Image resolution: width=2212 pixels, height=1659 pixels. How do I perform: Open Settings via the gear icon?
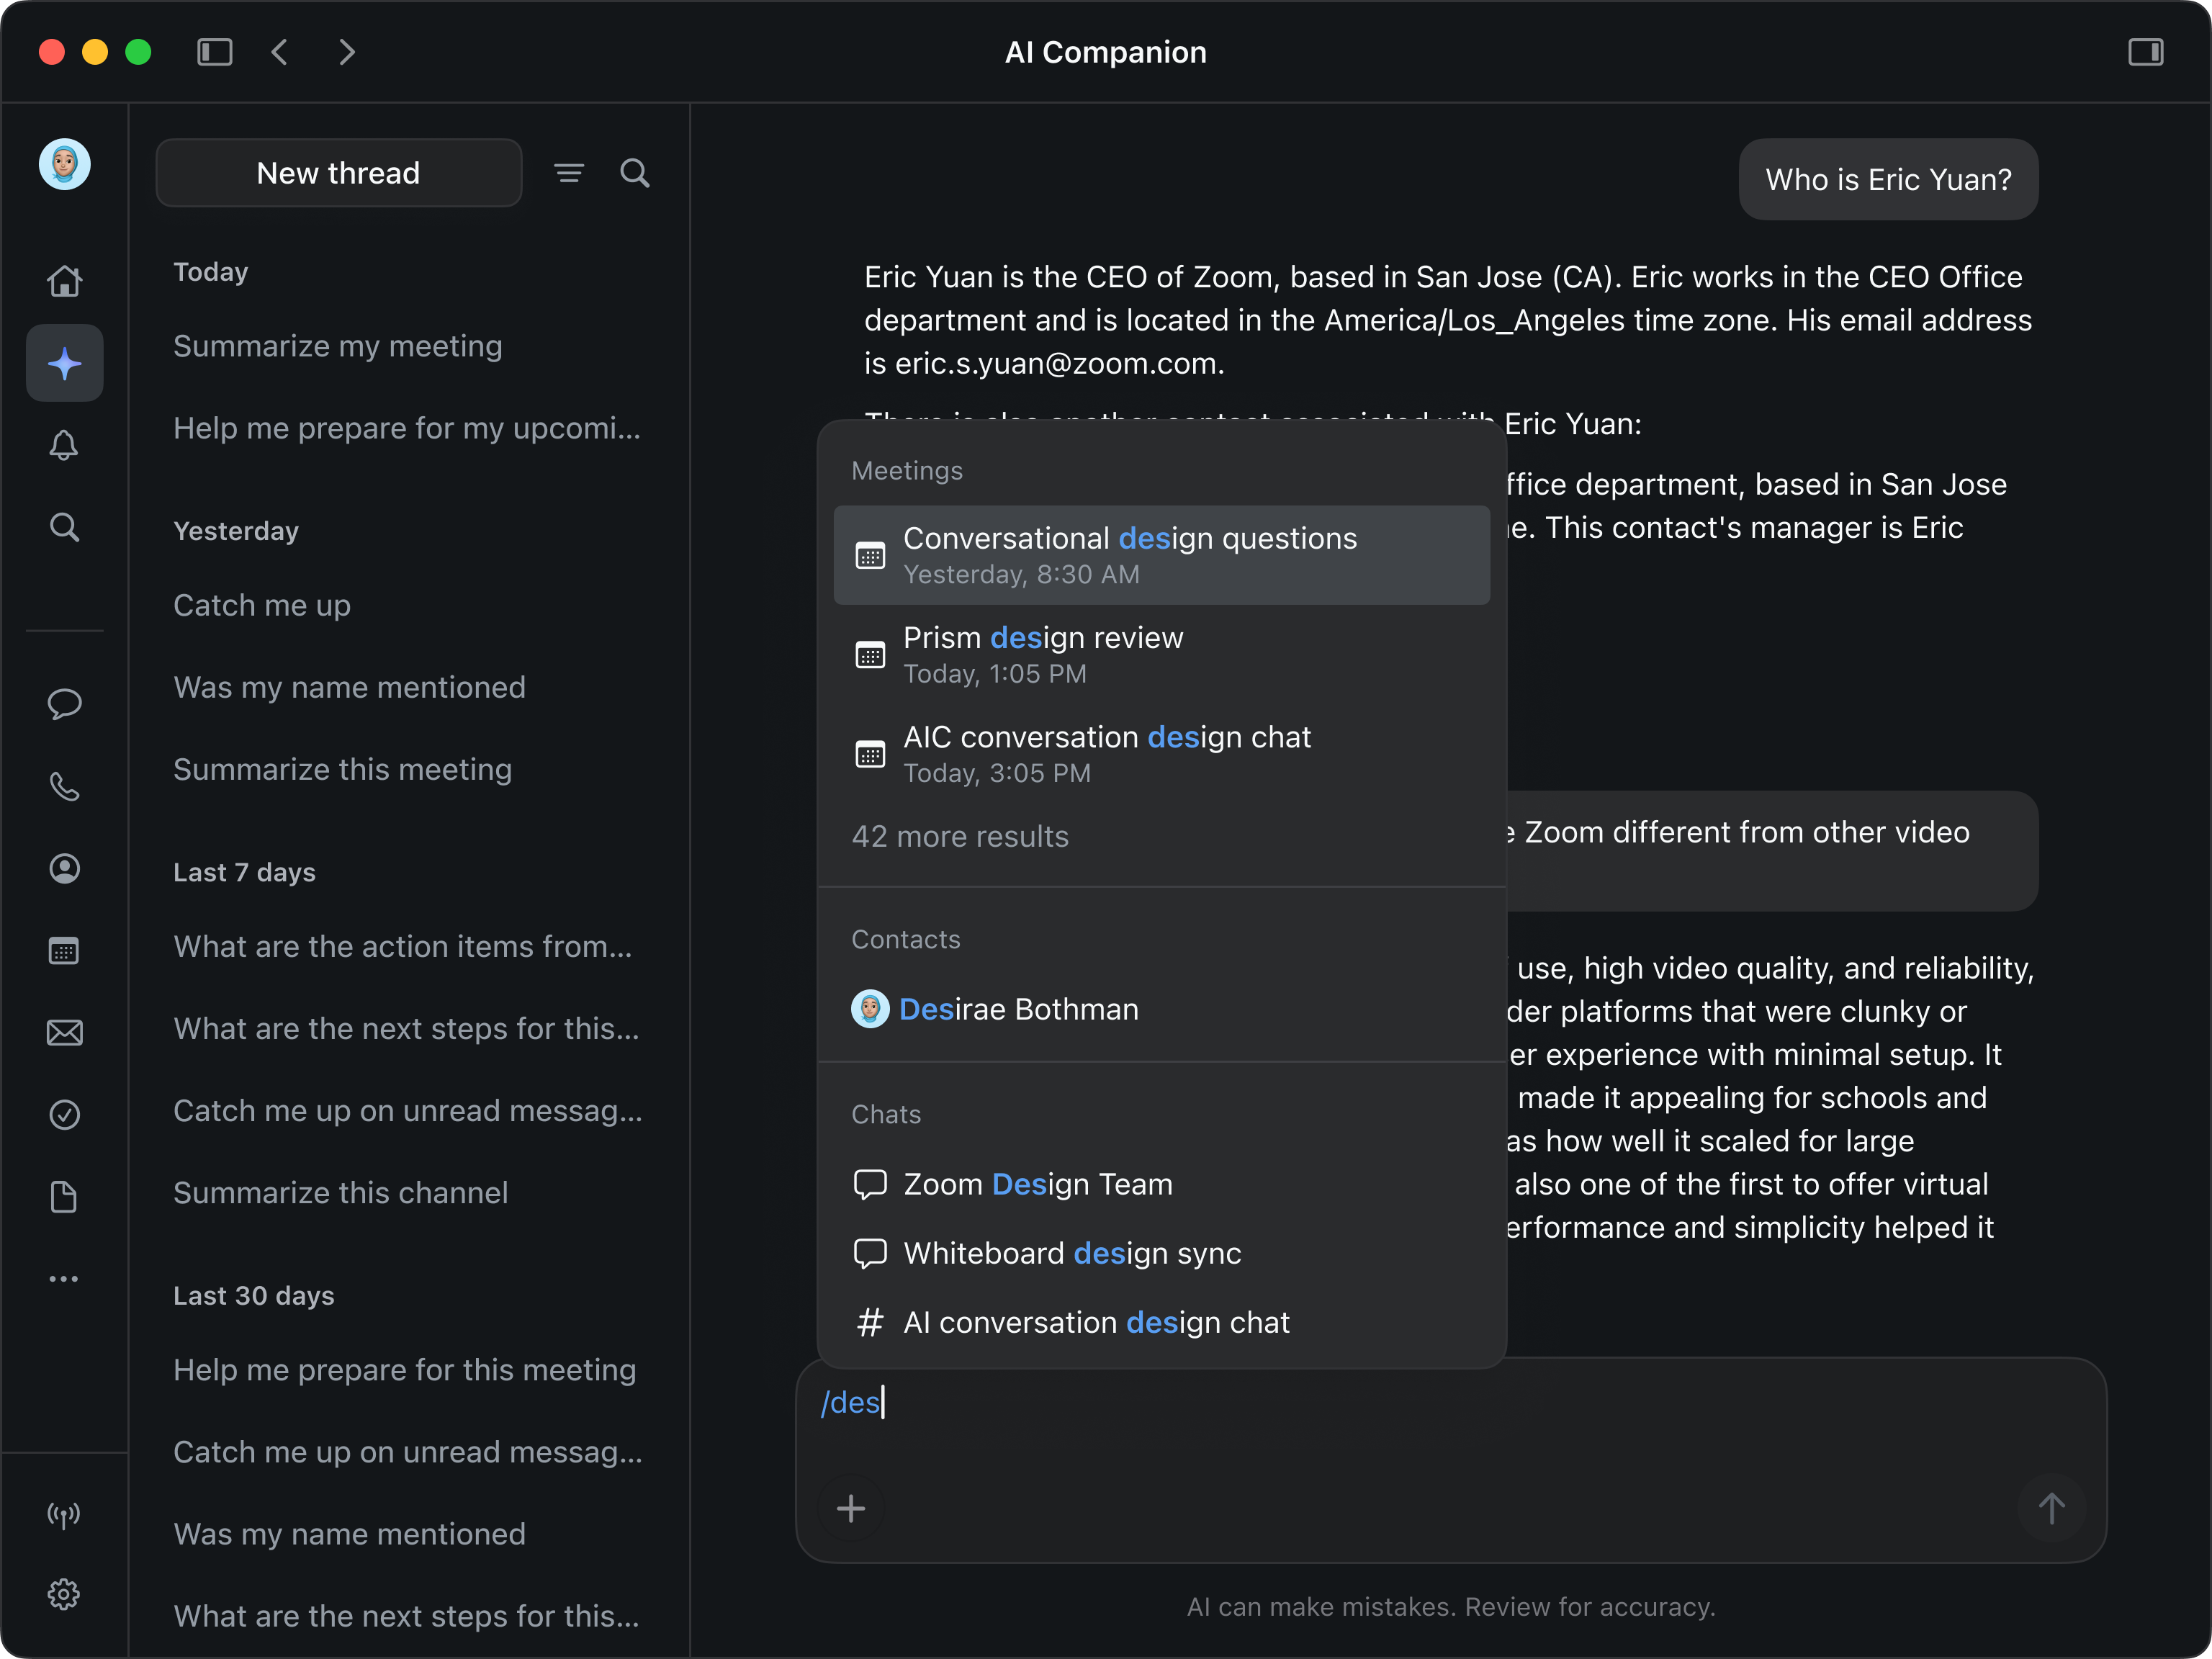64,1594
